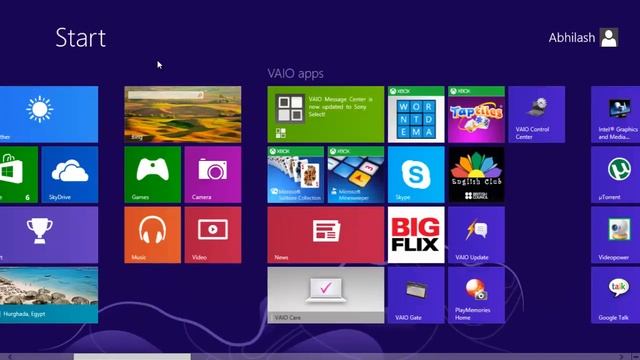Open the Windows Store tile
Screen dimensions: 640x360
(19, 175)
